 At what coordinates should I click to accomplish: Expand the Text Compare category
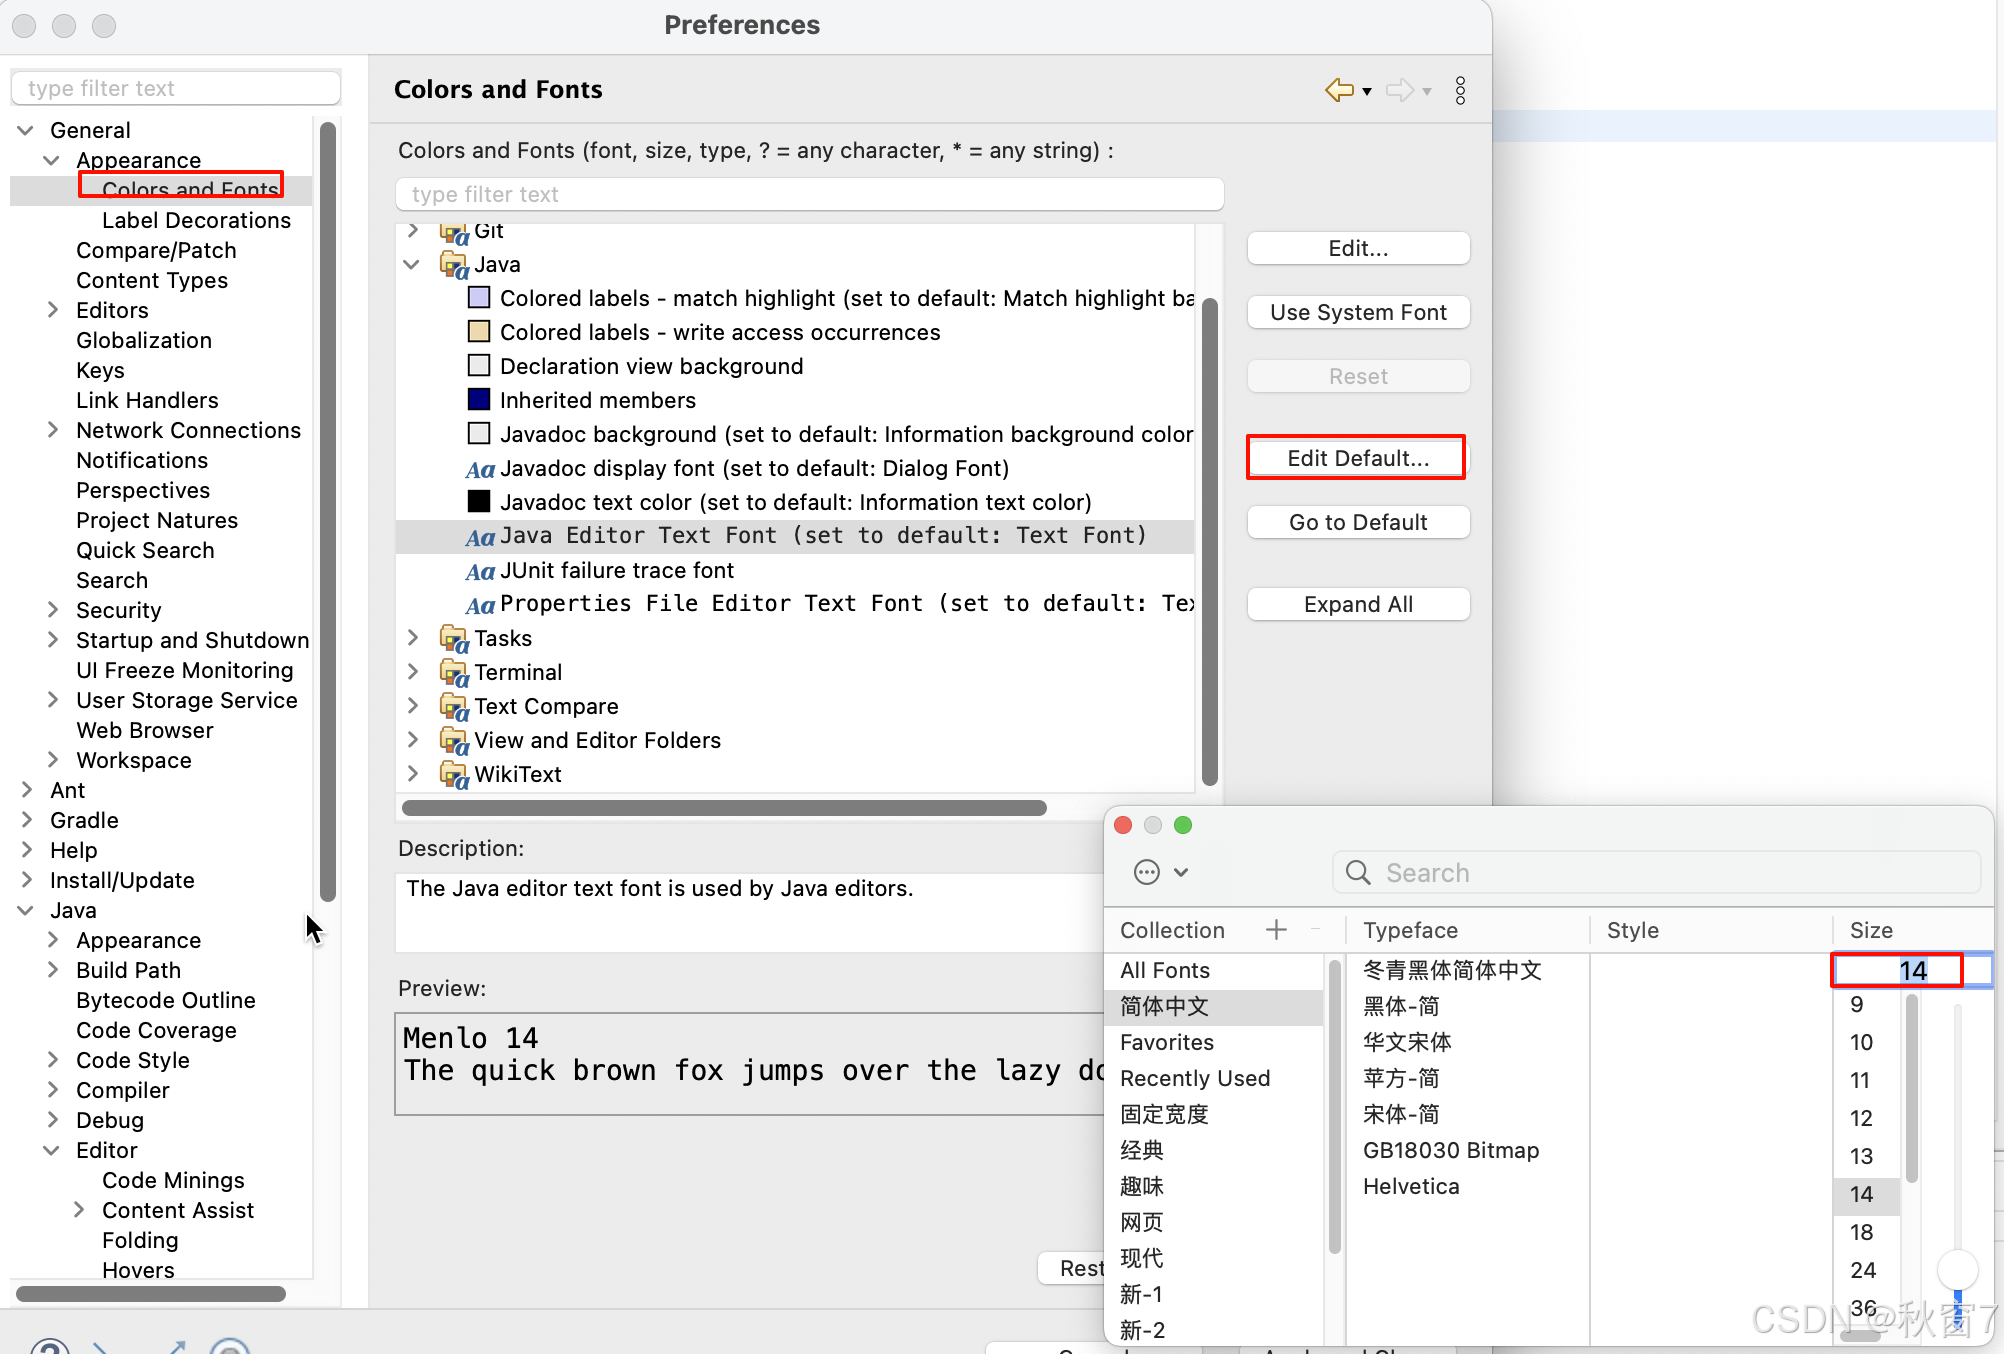pos(412,706)
